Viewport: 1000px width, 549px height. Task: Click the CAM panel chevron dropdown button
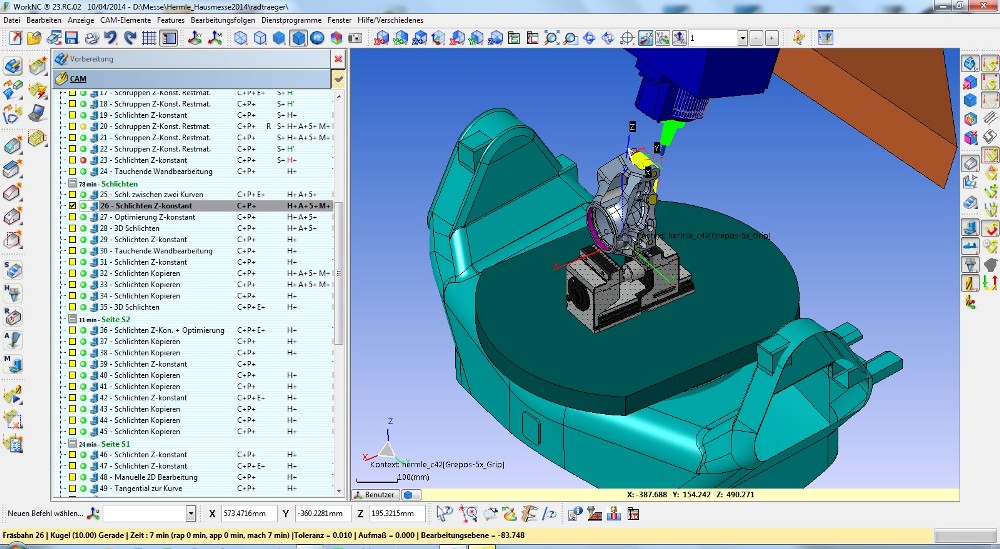point(338,79)
